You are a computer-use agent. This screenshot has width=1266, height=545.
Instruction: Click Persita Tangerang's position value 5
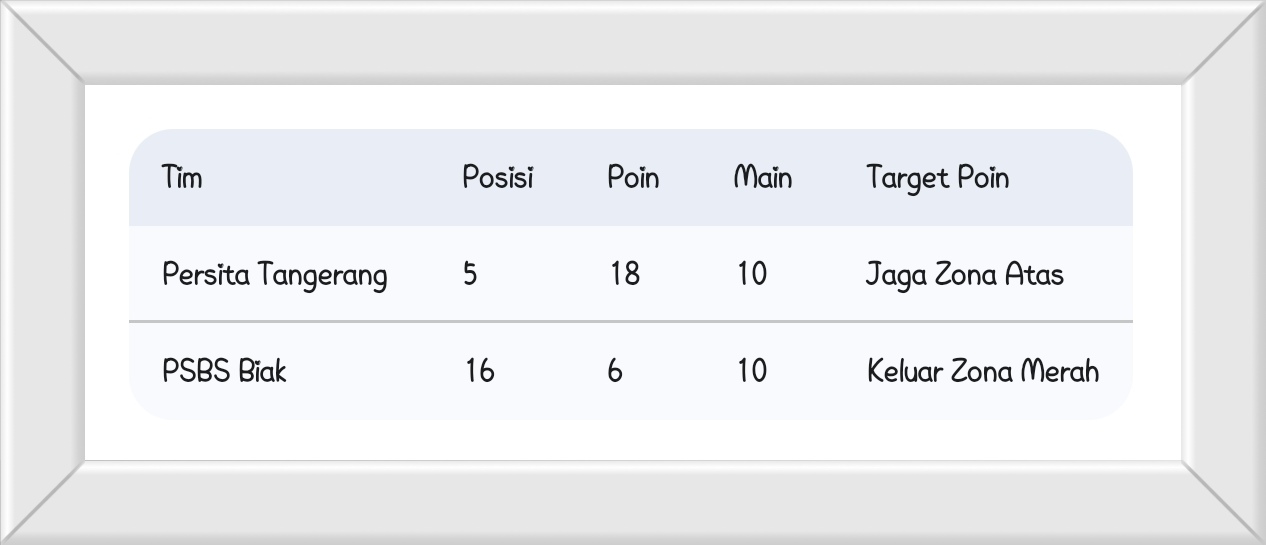tap(470, 274)
